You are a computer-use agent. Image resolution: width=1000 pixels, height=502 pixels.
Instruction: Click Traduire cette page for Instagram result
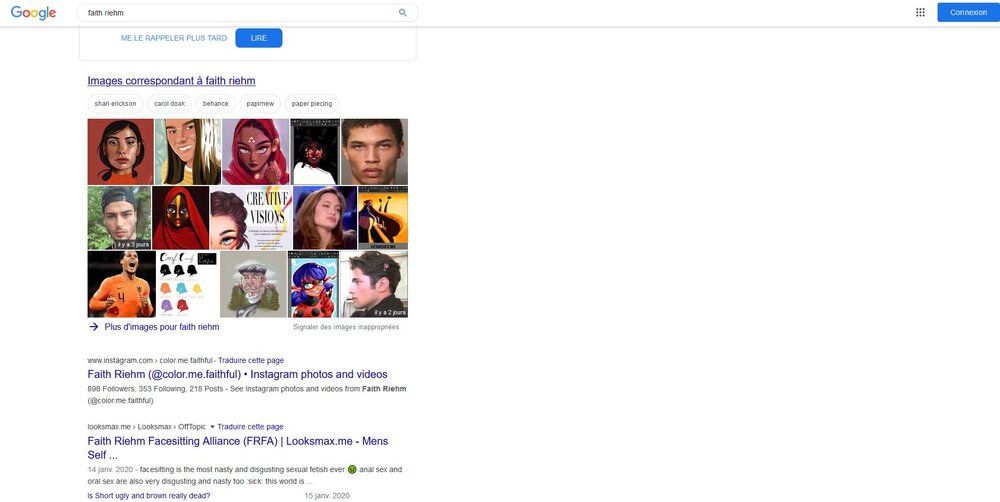pyautogui.click(x=251, y=360)
